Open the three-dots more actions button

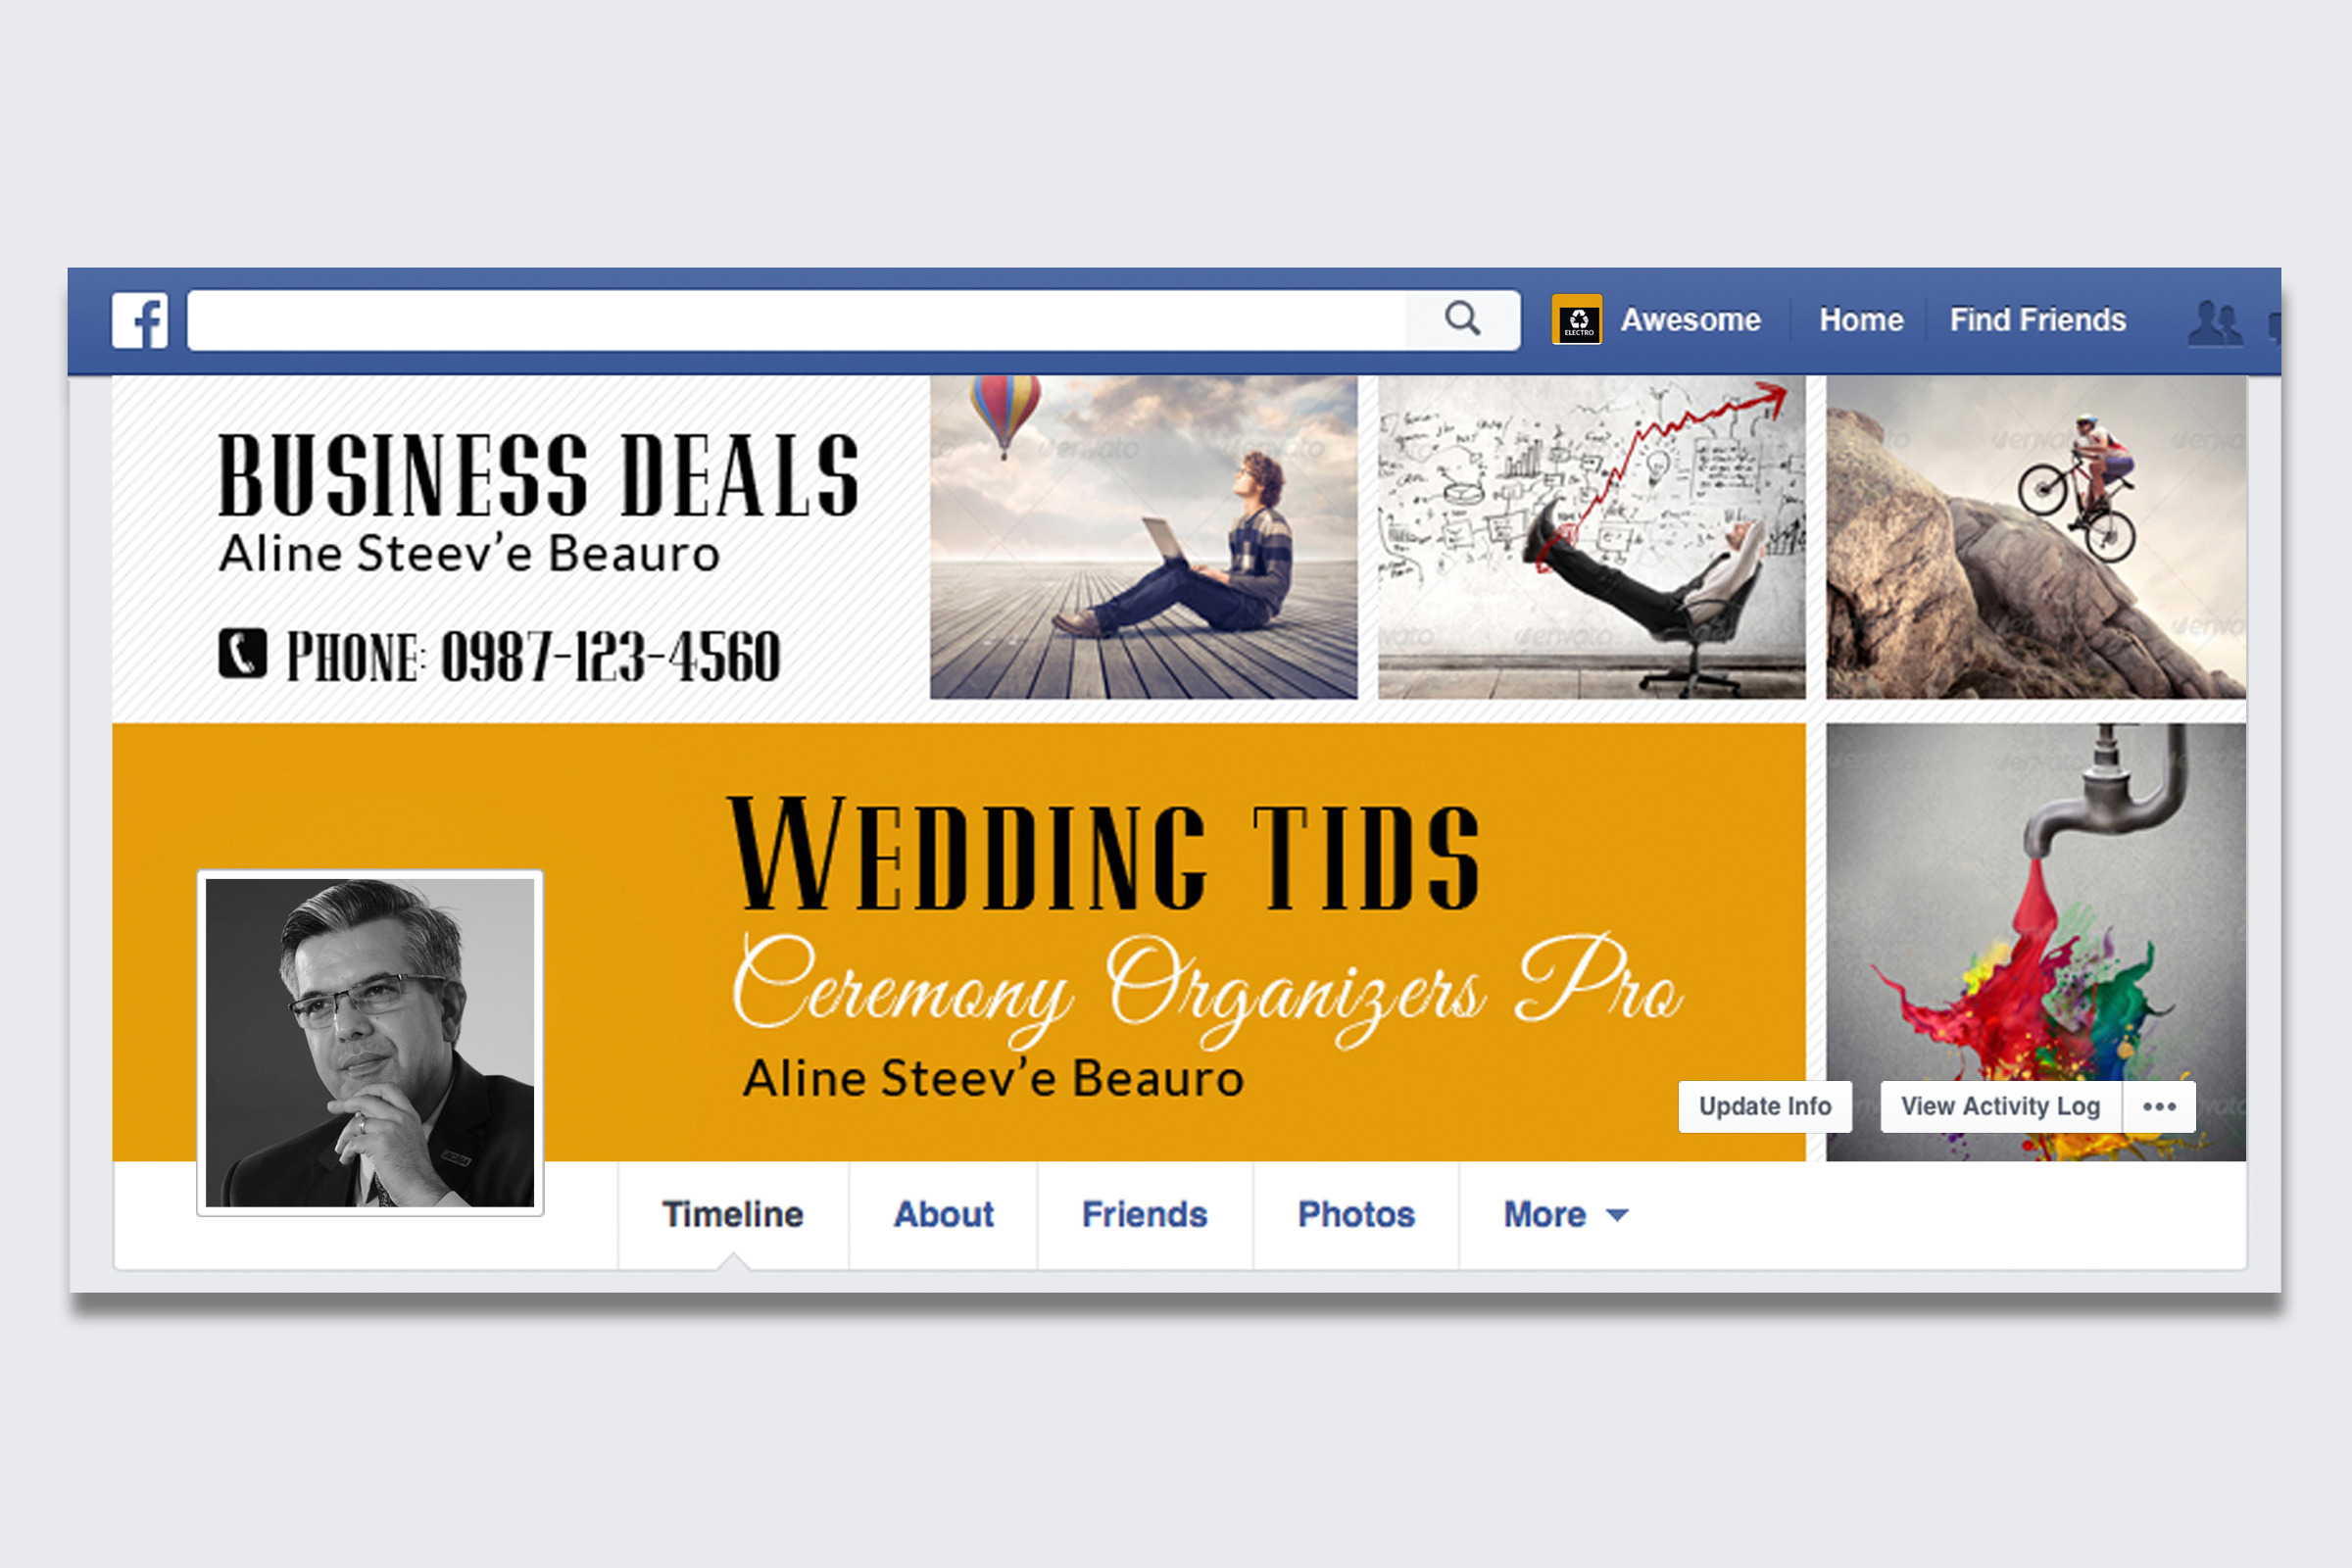(x=2159, y=1106)
